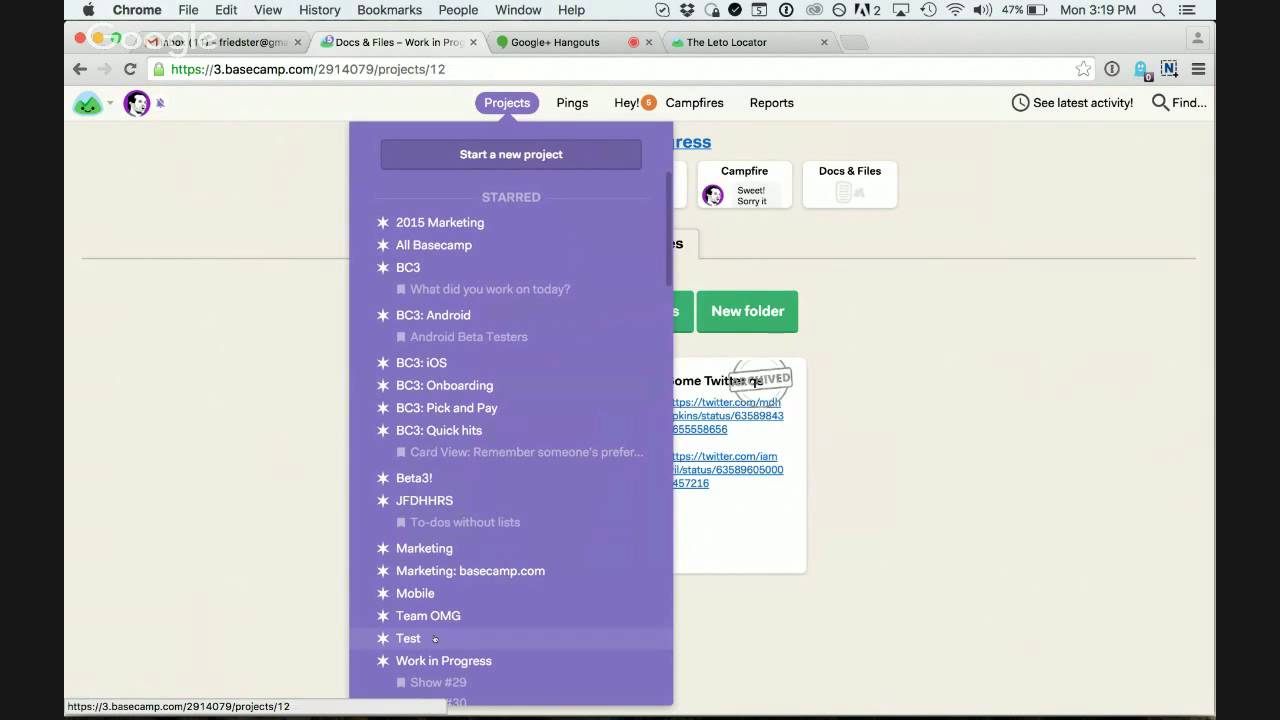Open bookmark What did you work on today?
Viewport: 1280px width, 720px height.
click(490, 289)
